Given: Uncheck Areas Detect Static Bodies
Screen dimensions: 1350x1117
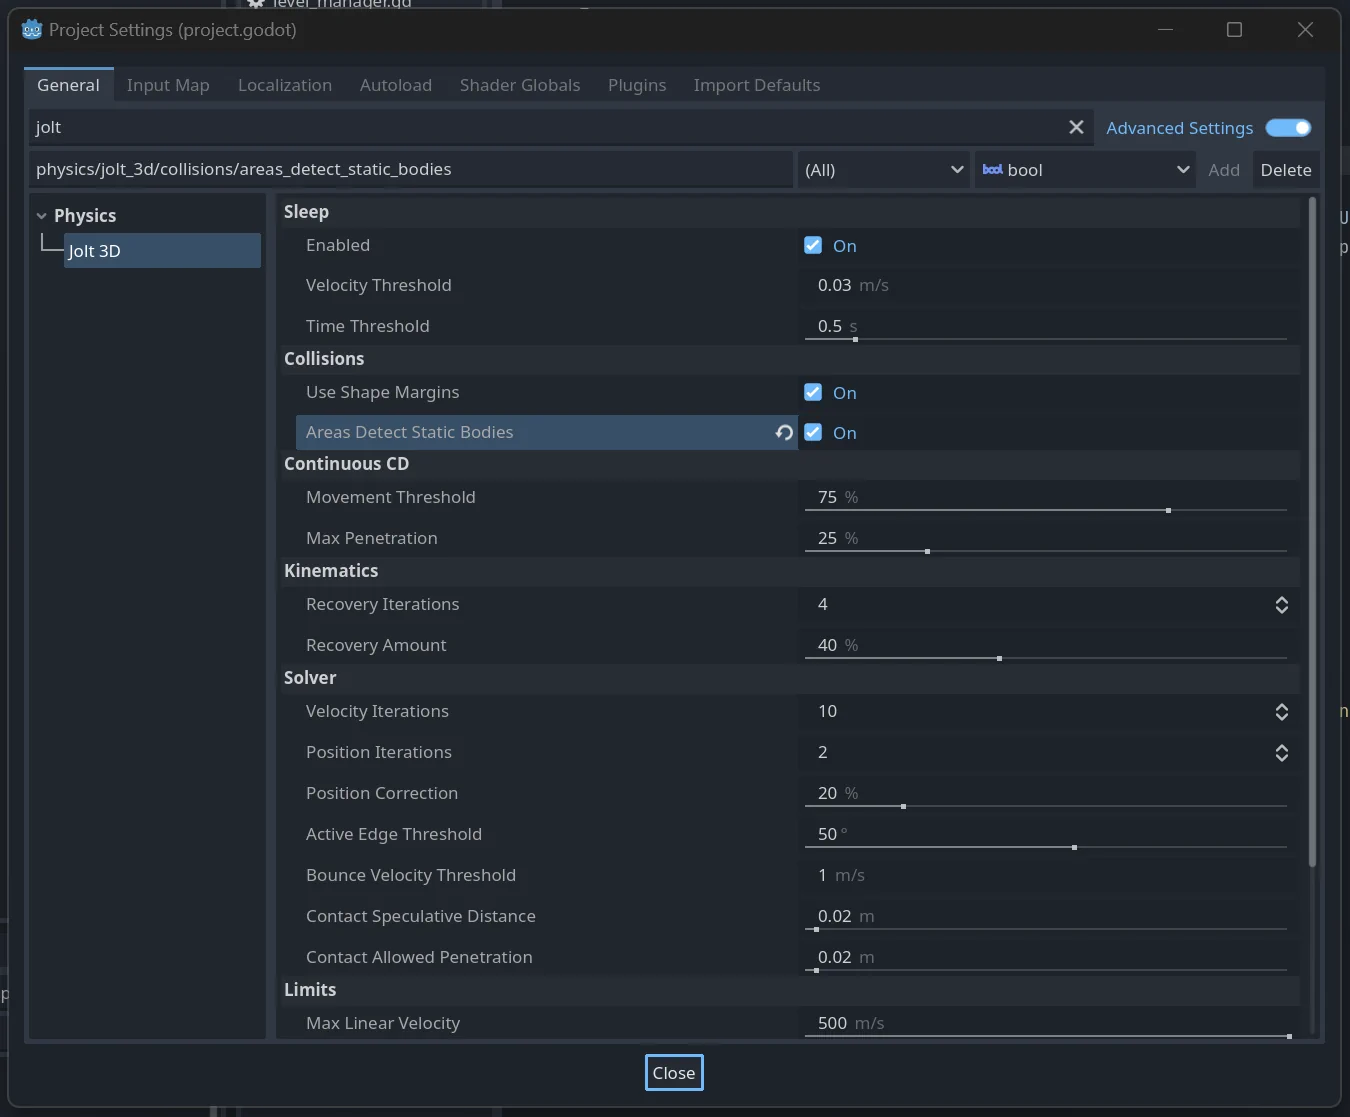Looking at the screenshot, I should [812, 432].
